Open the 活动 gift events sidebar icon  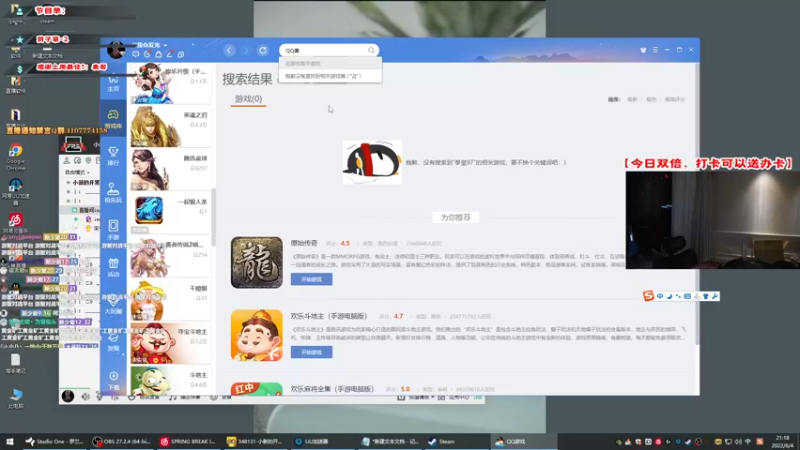[113, 267]
